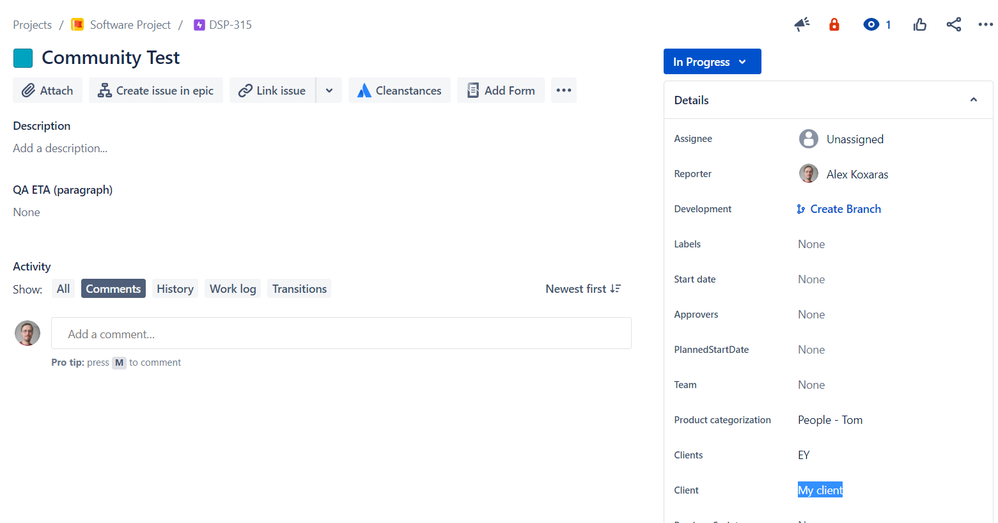This screenshot has height=523, width=998.
Task: Click the Link issue button
Action: point(272,90)
